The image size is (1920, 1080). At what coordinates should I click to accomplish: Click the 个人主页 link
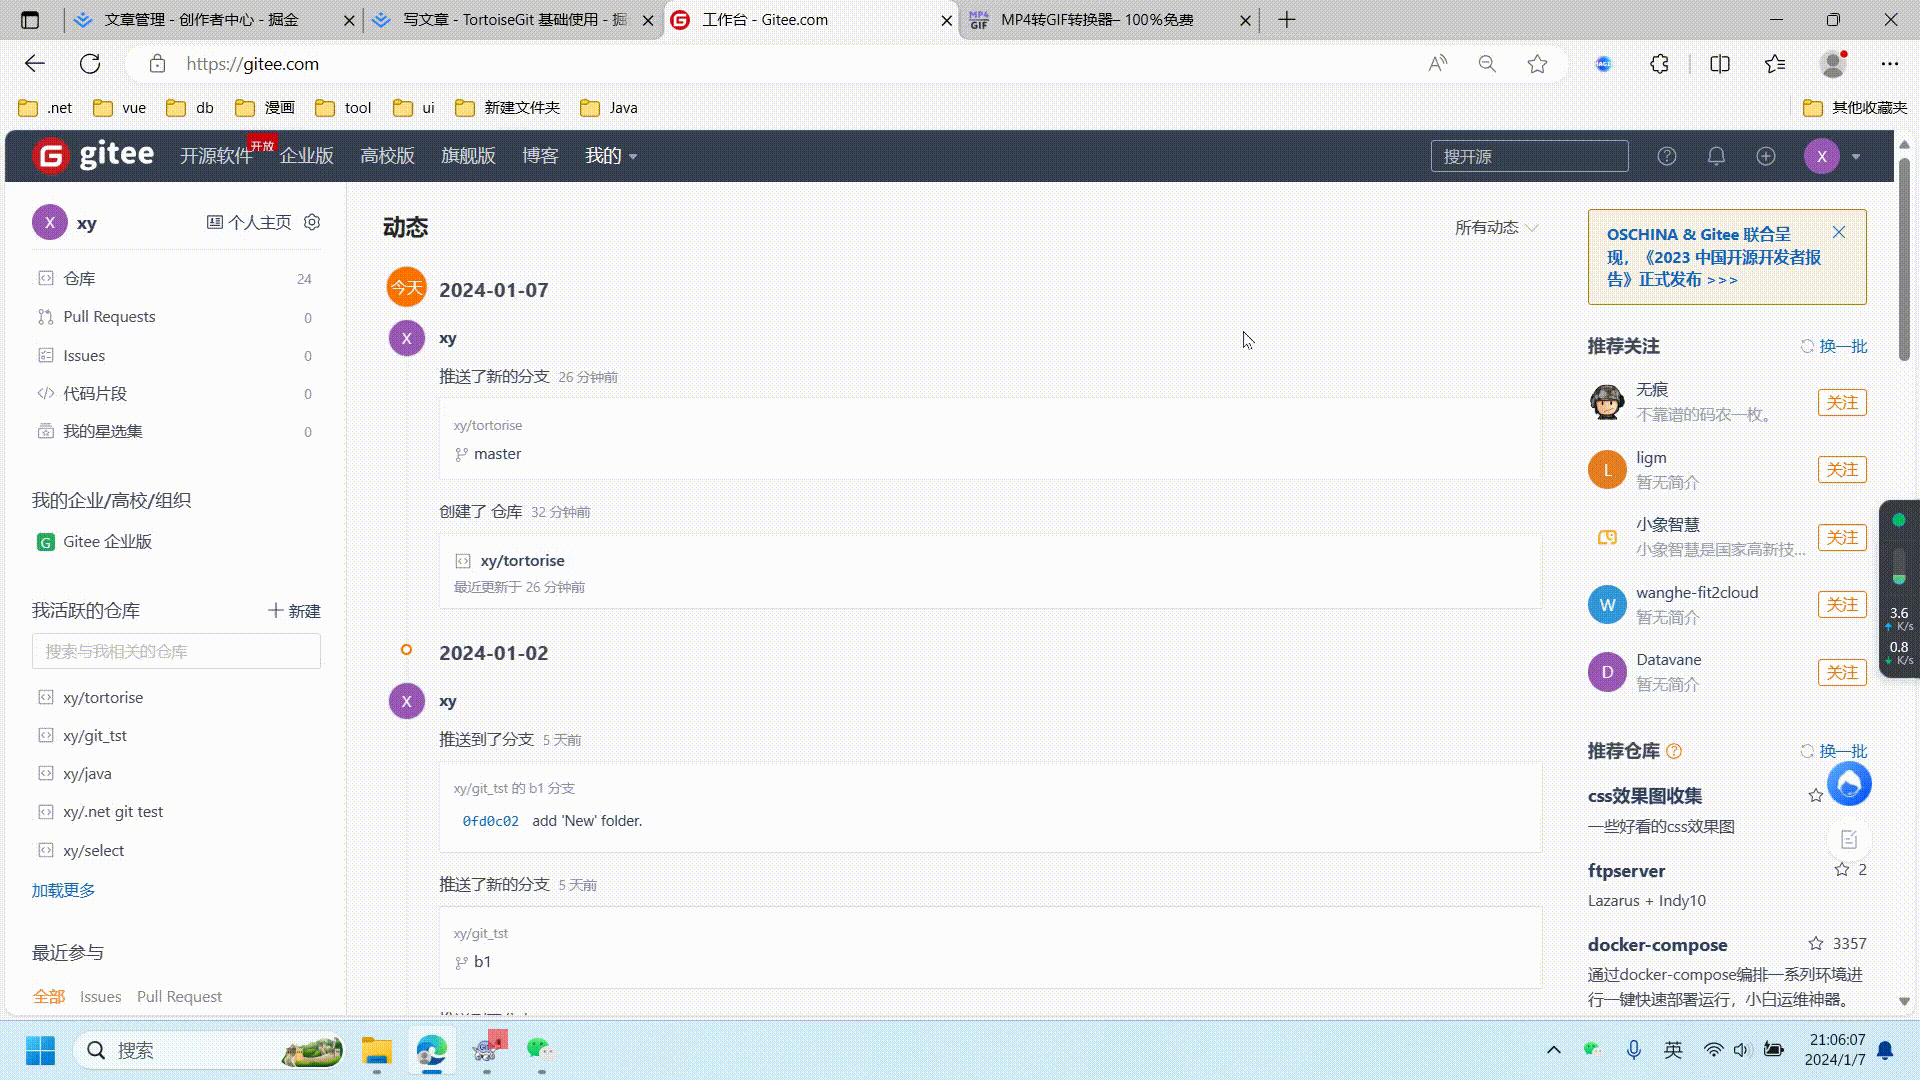coord(249,222)
